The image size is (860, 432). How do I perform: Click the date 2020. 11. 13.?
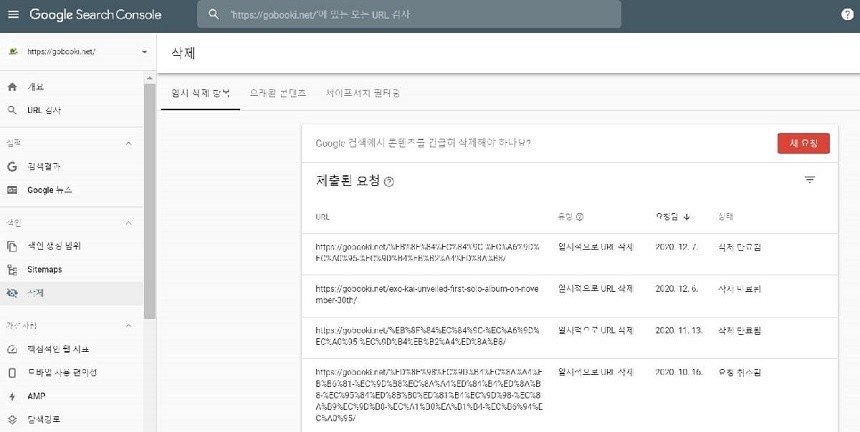click(681, 331)
